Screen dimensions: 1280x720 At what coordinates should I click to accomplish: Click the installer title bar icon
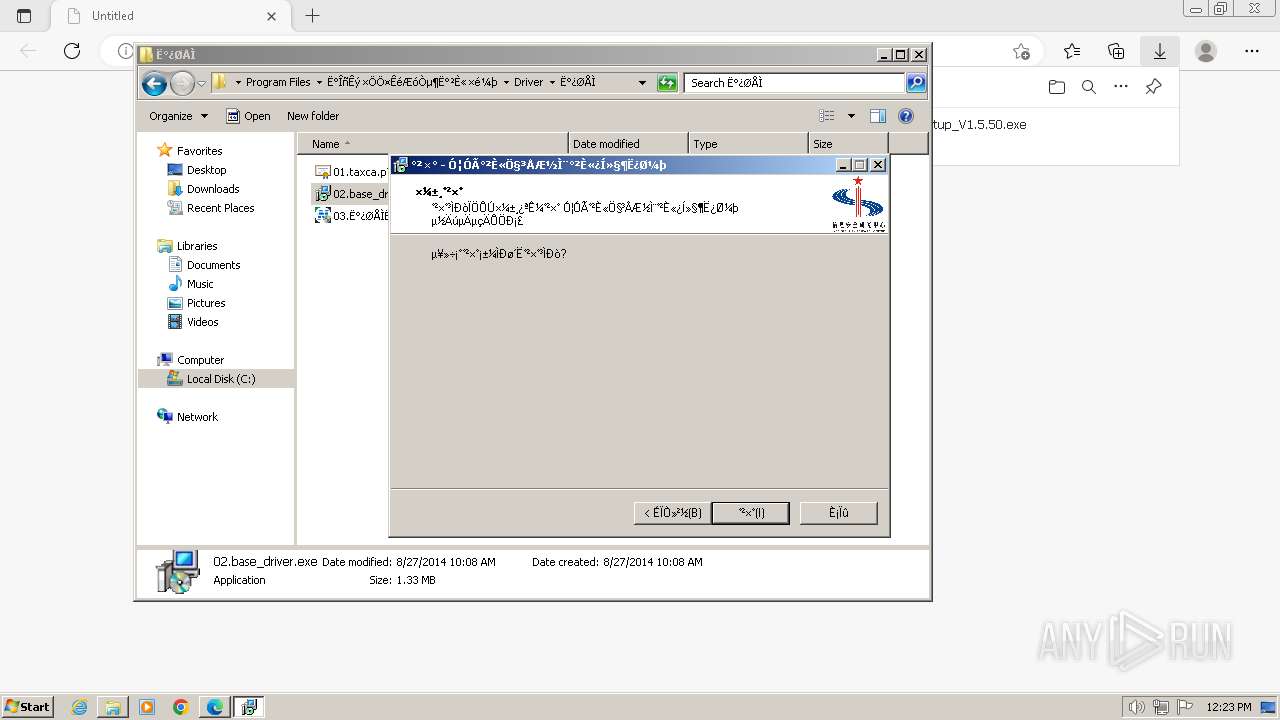[401, 165]
